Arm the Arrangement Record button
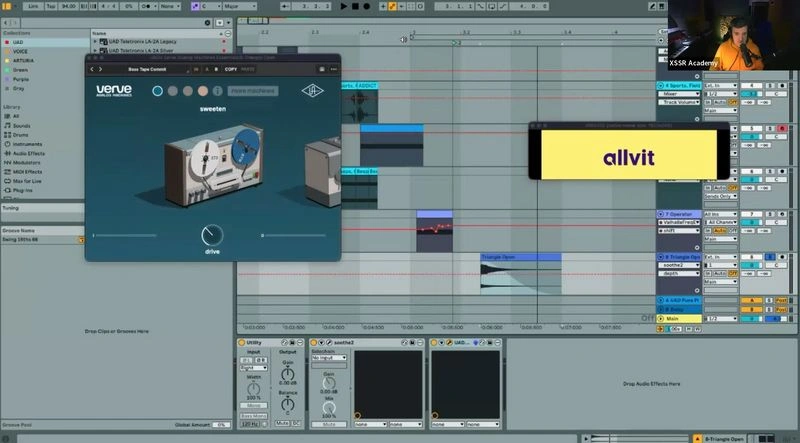 click(366, 6)
